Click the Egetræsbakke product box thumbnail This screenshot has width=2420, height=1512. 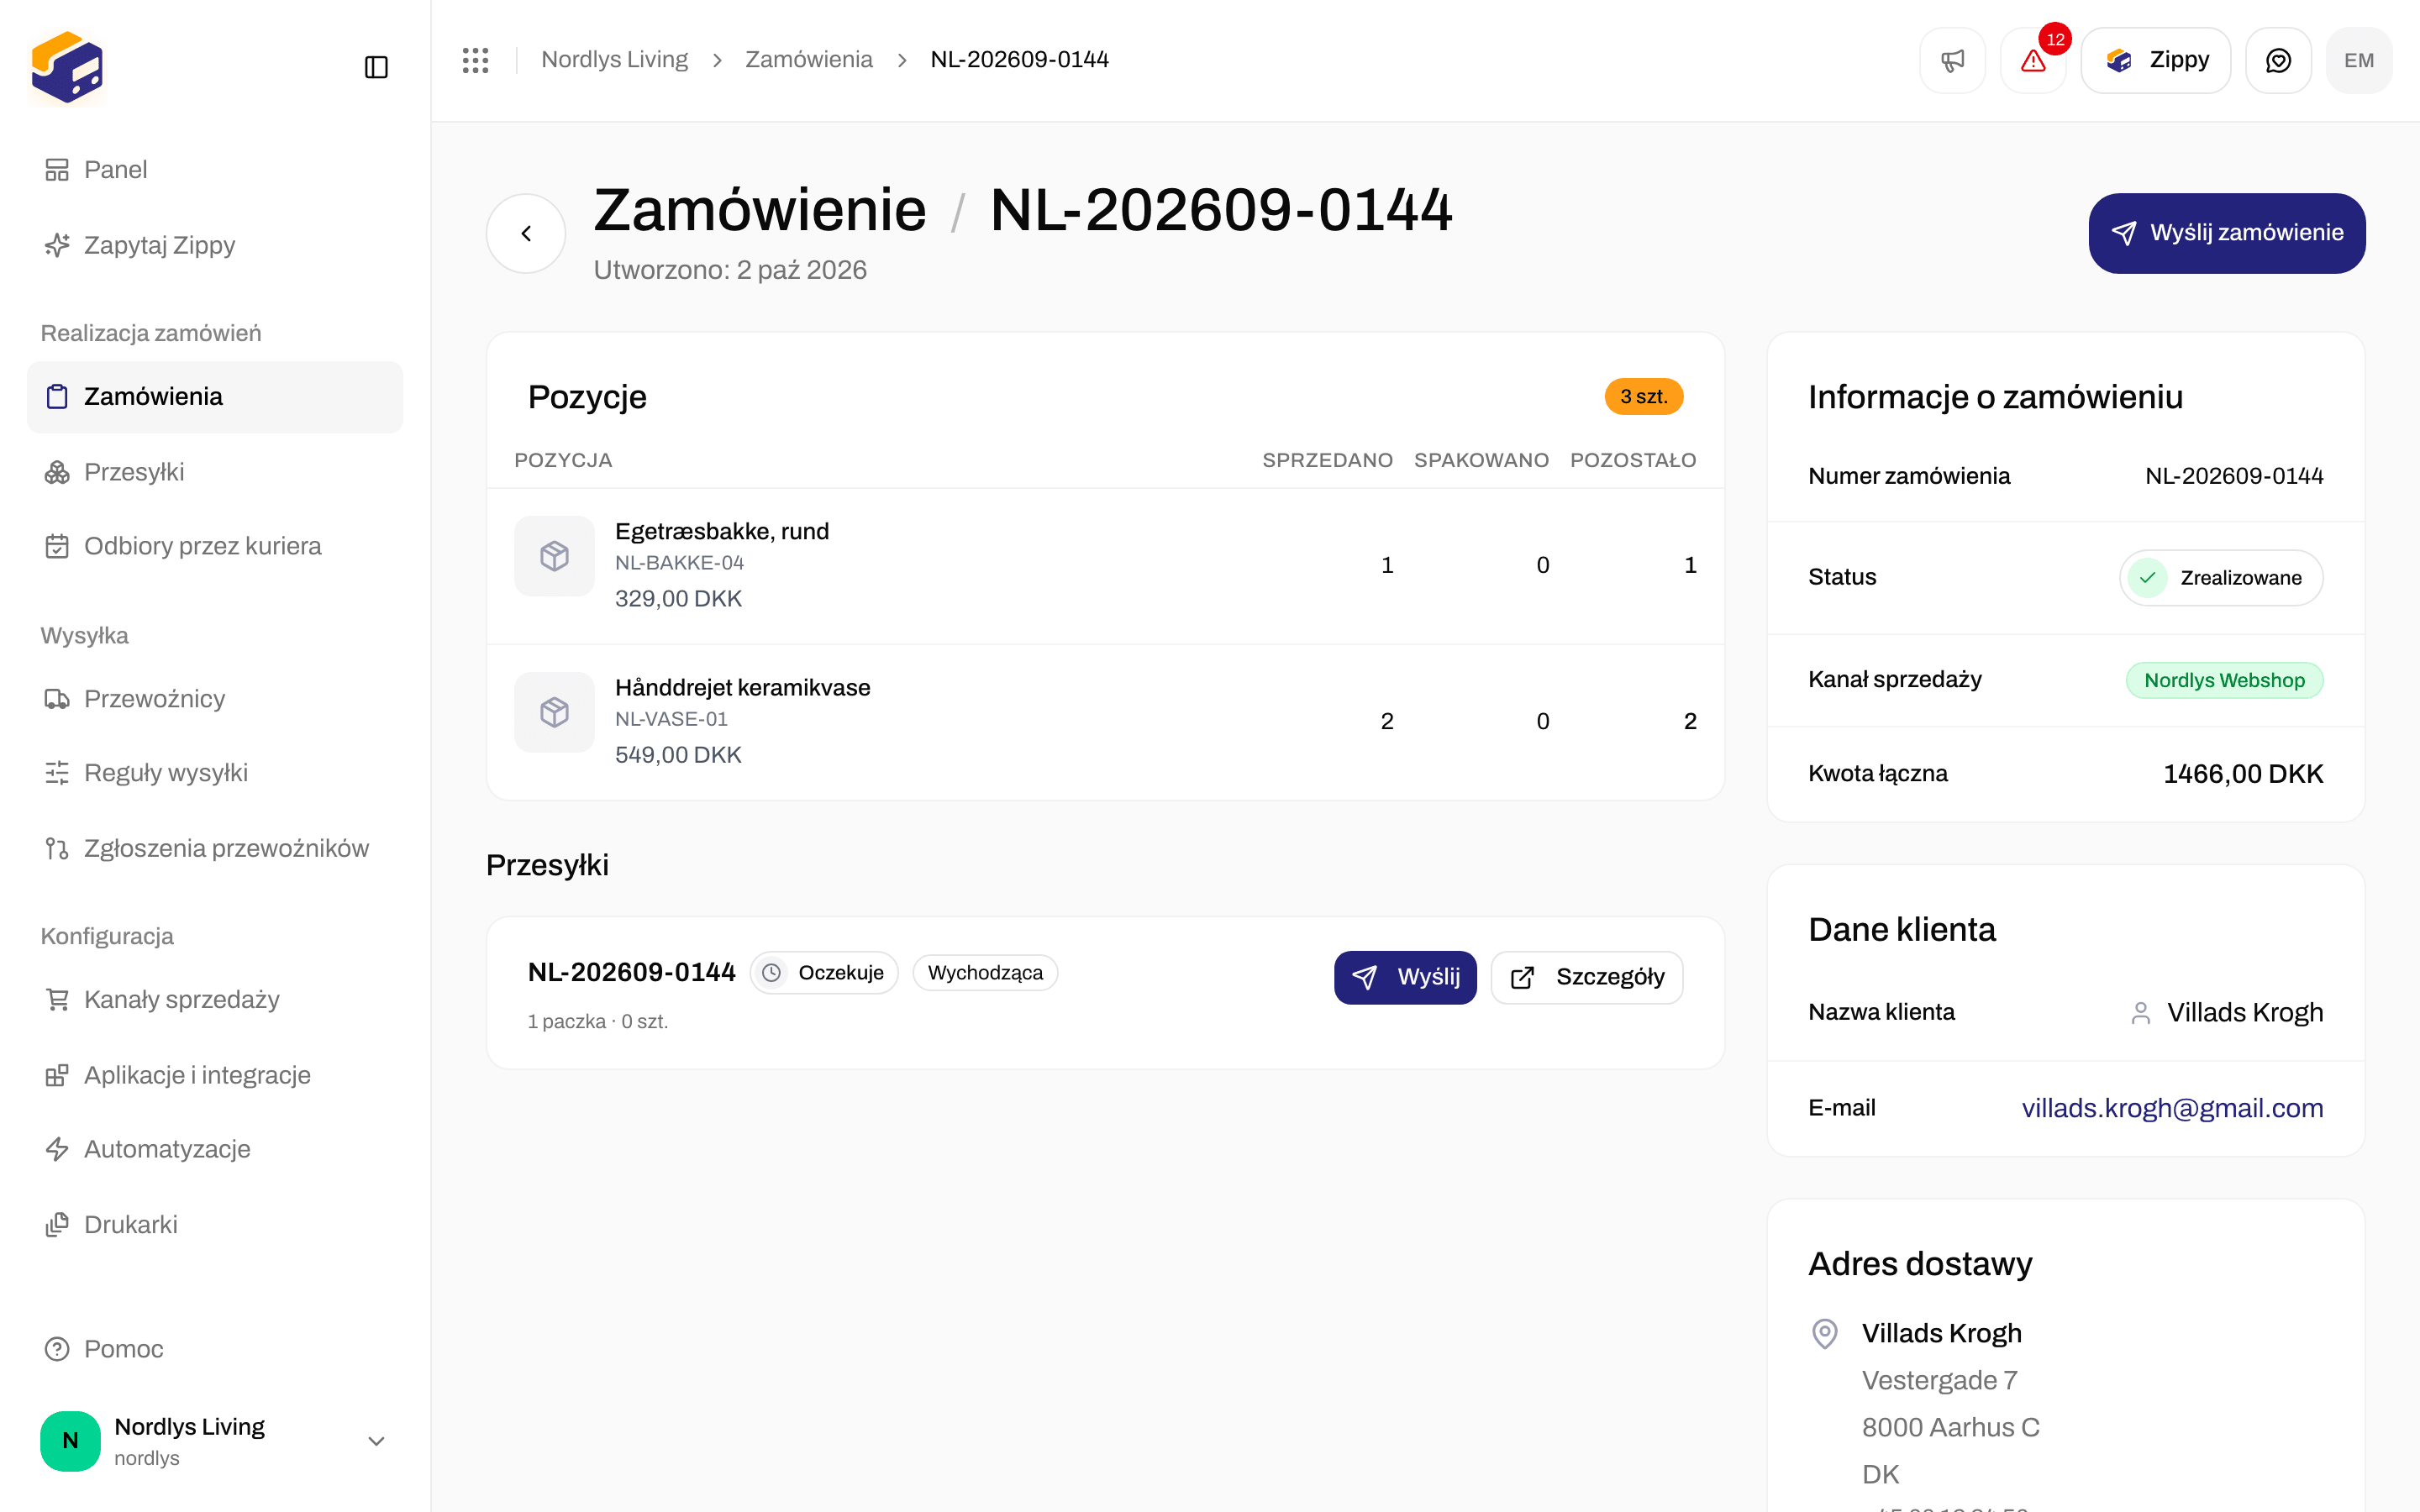(x=554, y=556)
